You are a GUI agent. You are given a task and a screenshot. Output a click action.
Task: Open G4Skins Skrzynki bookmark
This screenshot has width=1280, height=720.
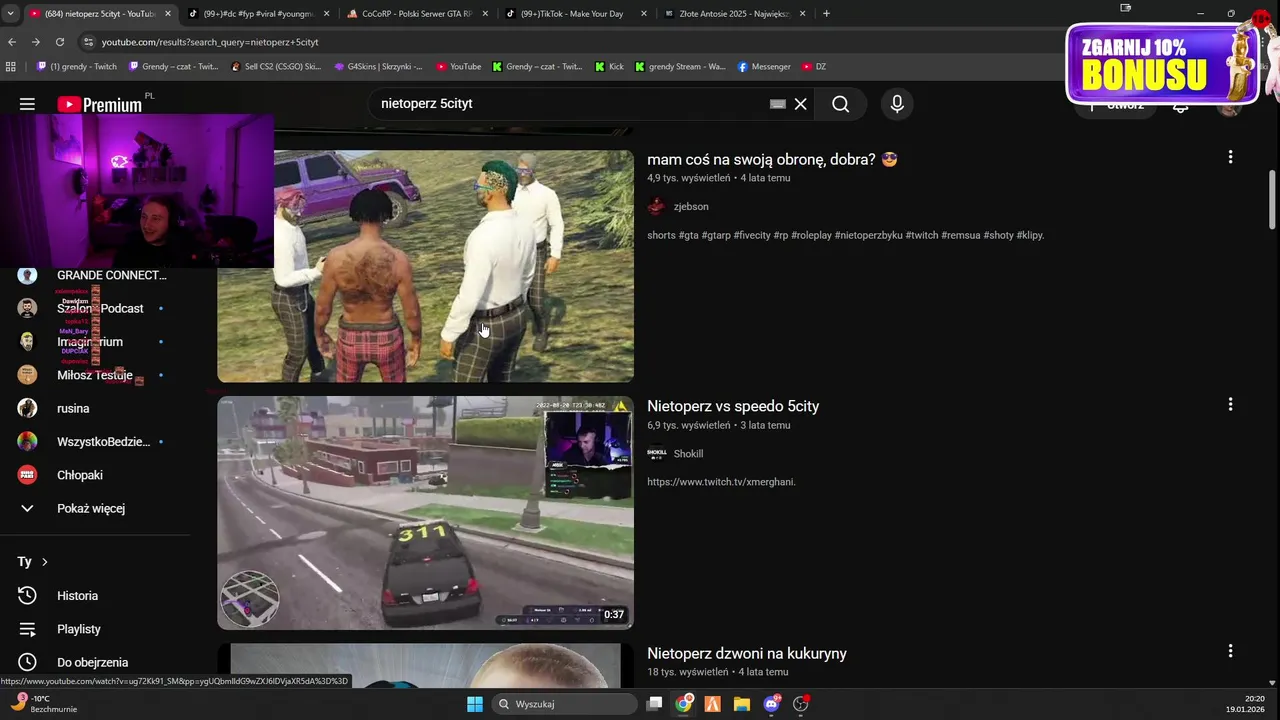coord(378,67)
